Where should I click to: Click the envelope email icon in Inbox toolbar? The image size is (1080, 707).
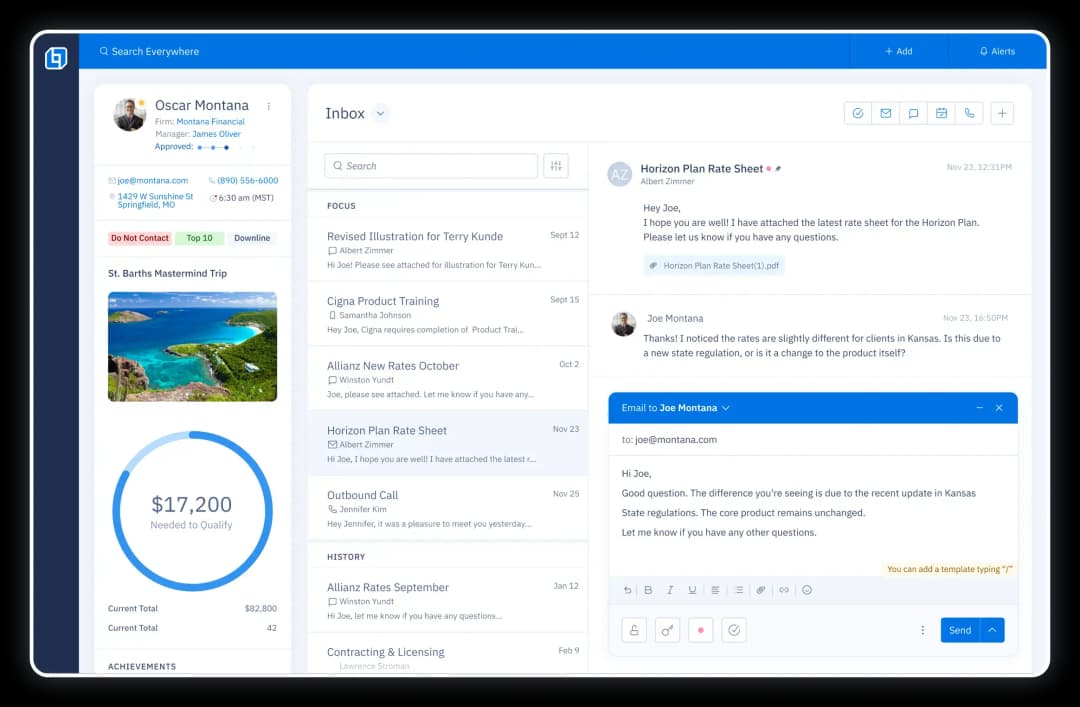pos(885,114)
